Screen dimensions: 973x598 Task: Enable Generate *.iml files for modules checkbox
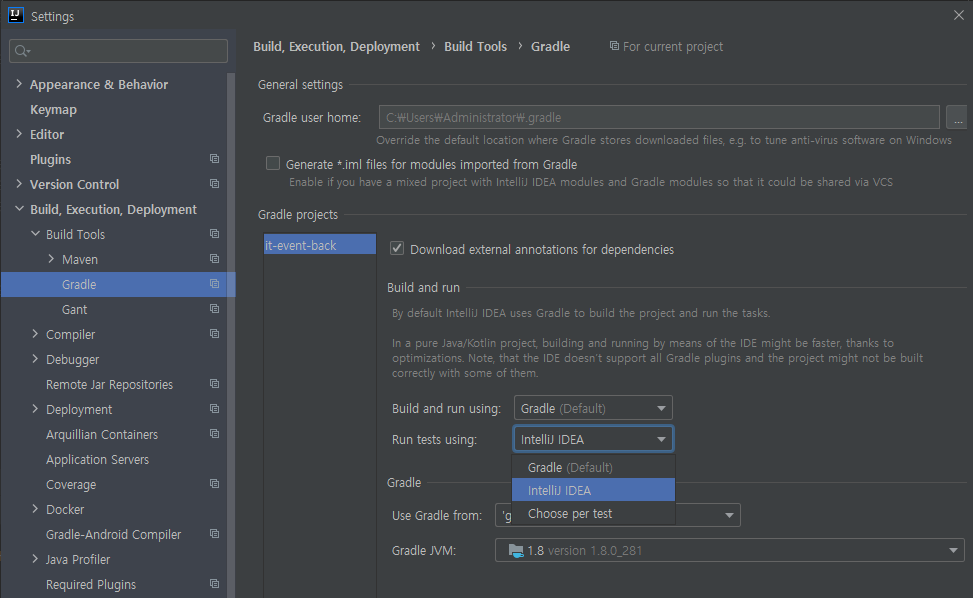click(273, 163)
